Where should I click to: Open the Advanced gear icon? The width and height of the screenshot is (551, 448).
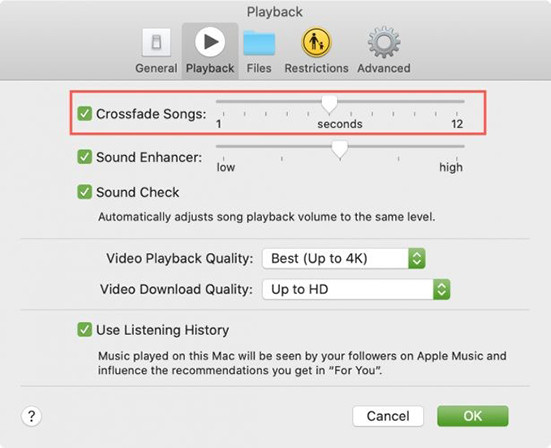[384, 42]
